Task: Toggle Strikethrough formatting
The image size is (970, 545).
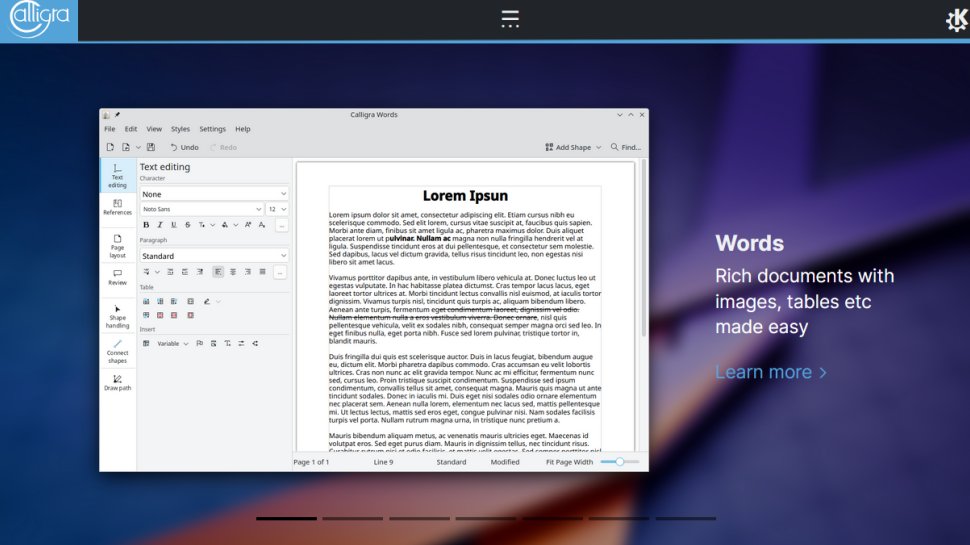Action: 187,225
